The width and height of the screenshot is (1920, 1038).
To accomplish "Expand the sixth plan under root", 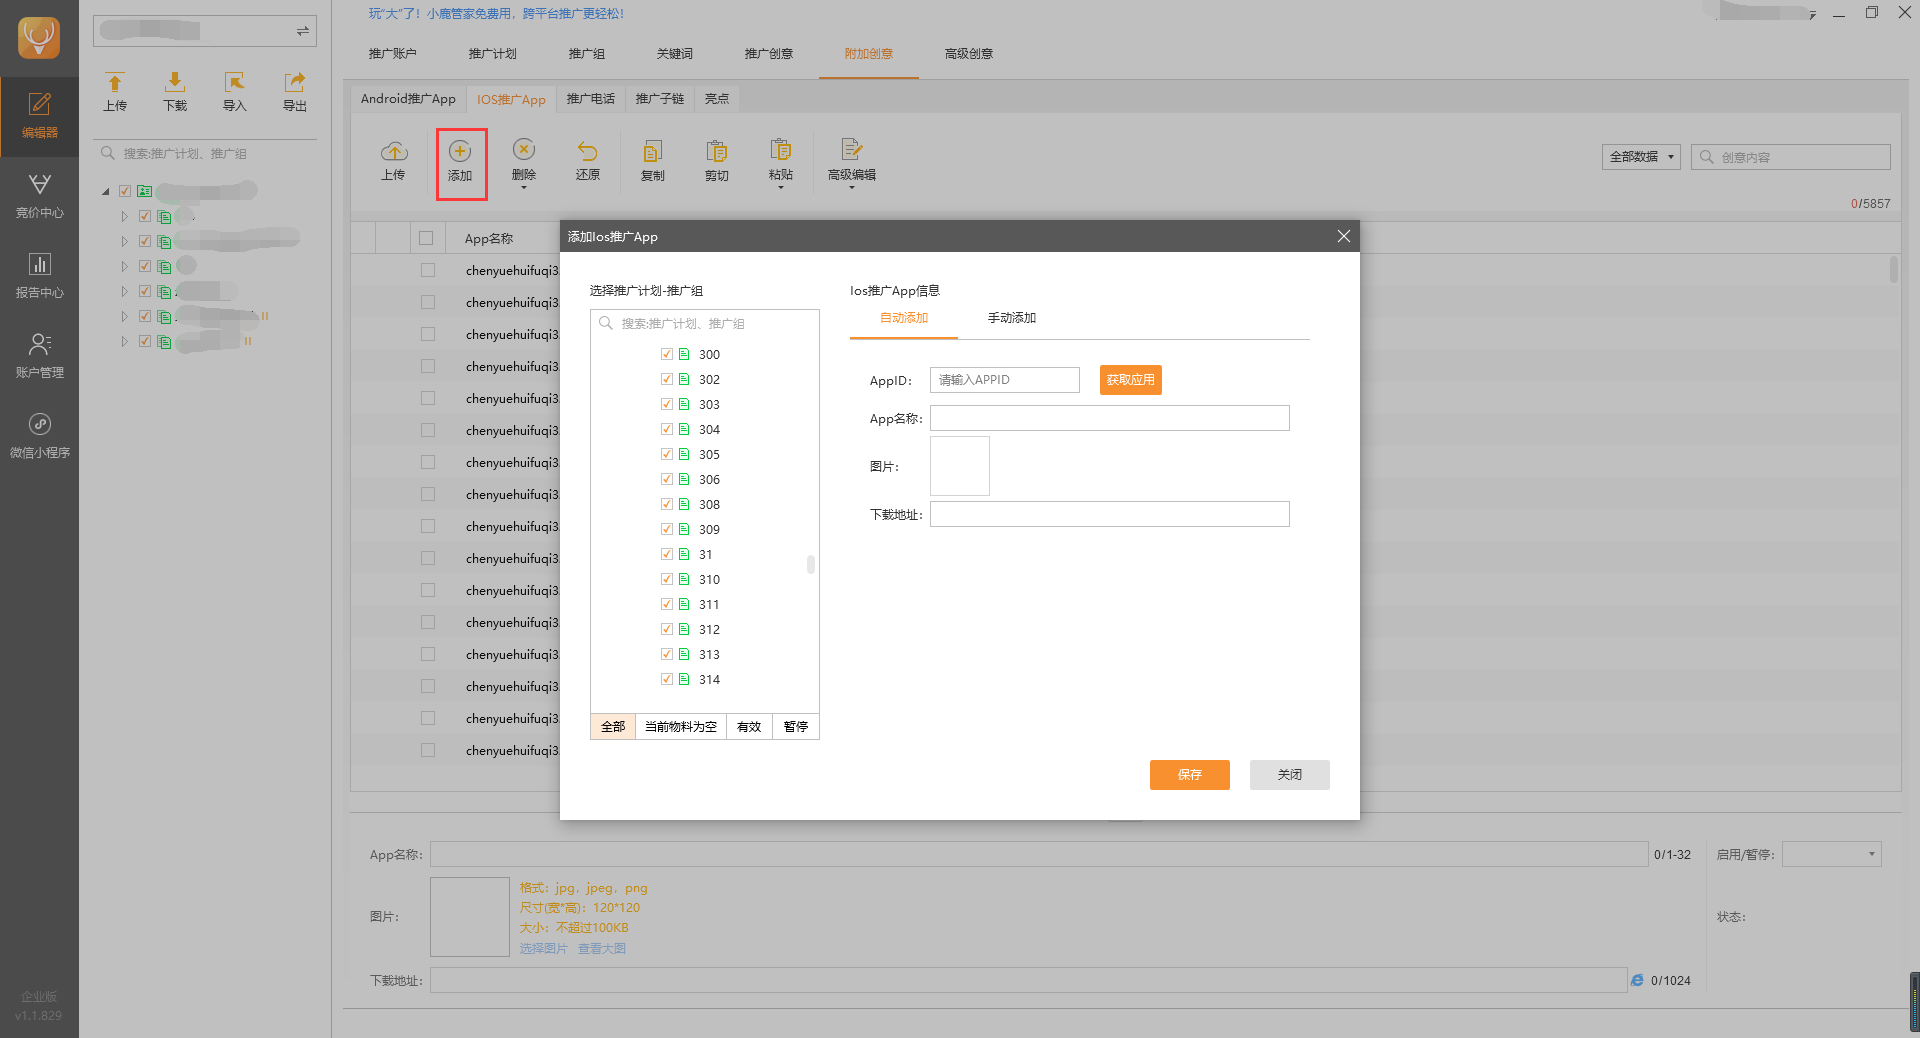I will point(125,341).
